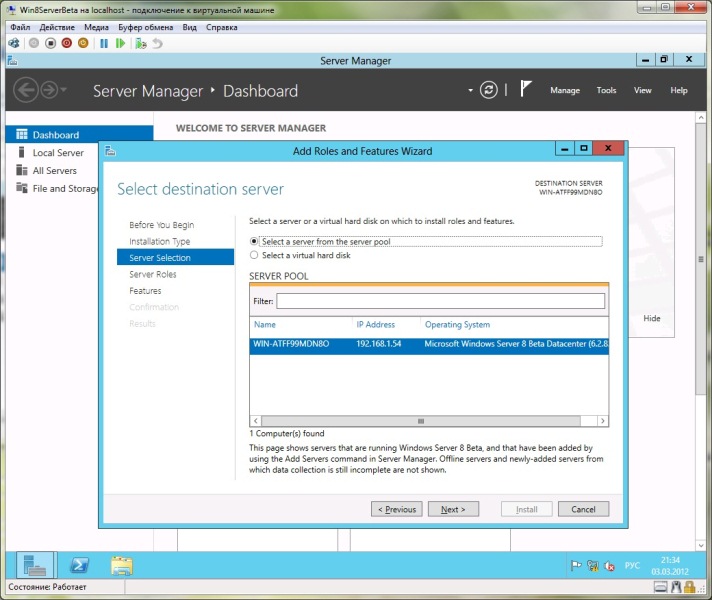Image resolution: width=712 pixels, height=600 pixels.
Task: Expand the navigation history dropdown arrow
Action: tap(65, 90)
